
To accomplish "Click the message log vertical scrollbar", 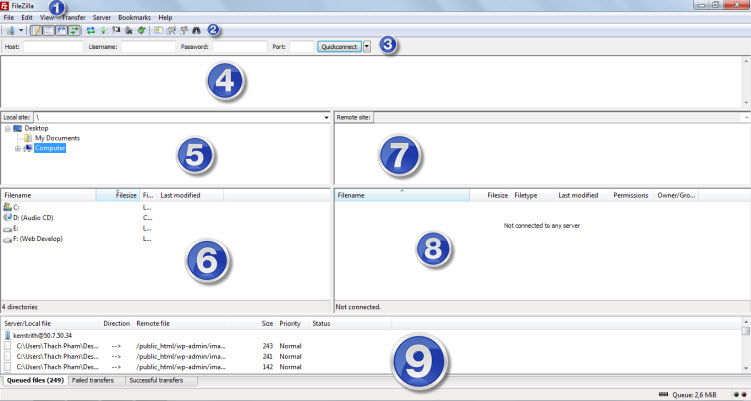I will pyautogui.click(x=746, y=82).
